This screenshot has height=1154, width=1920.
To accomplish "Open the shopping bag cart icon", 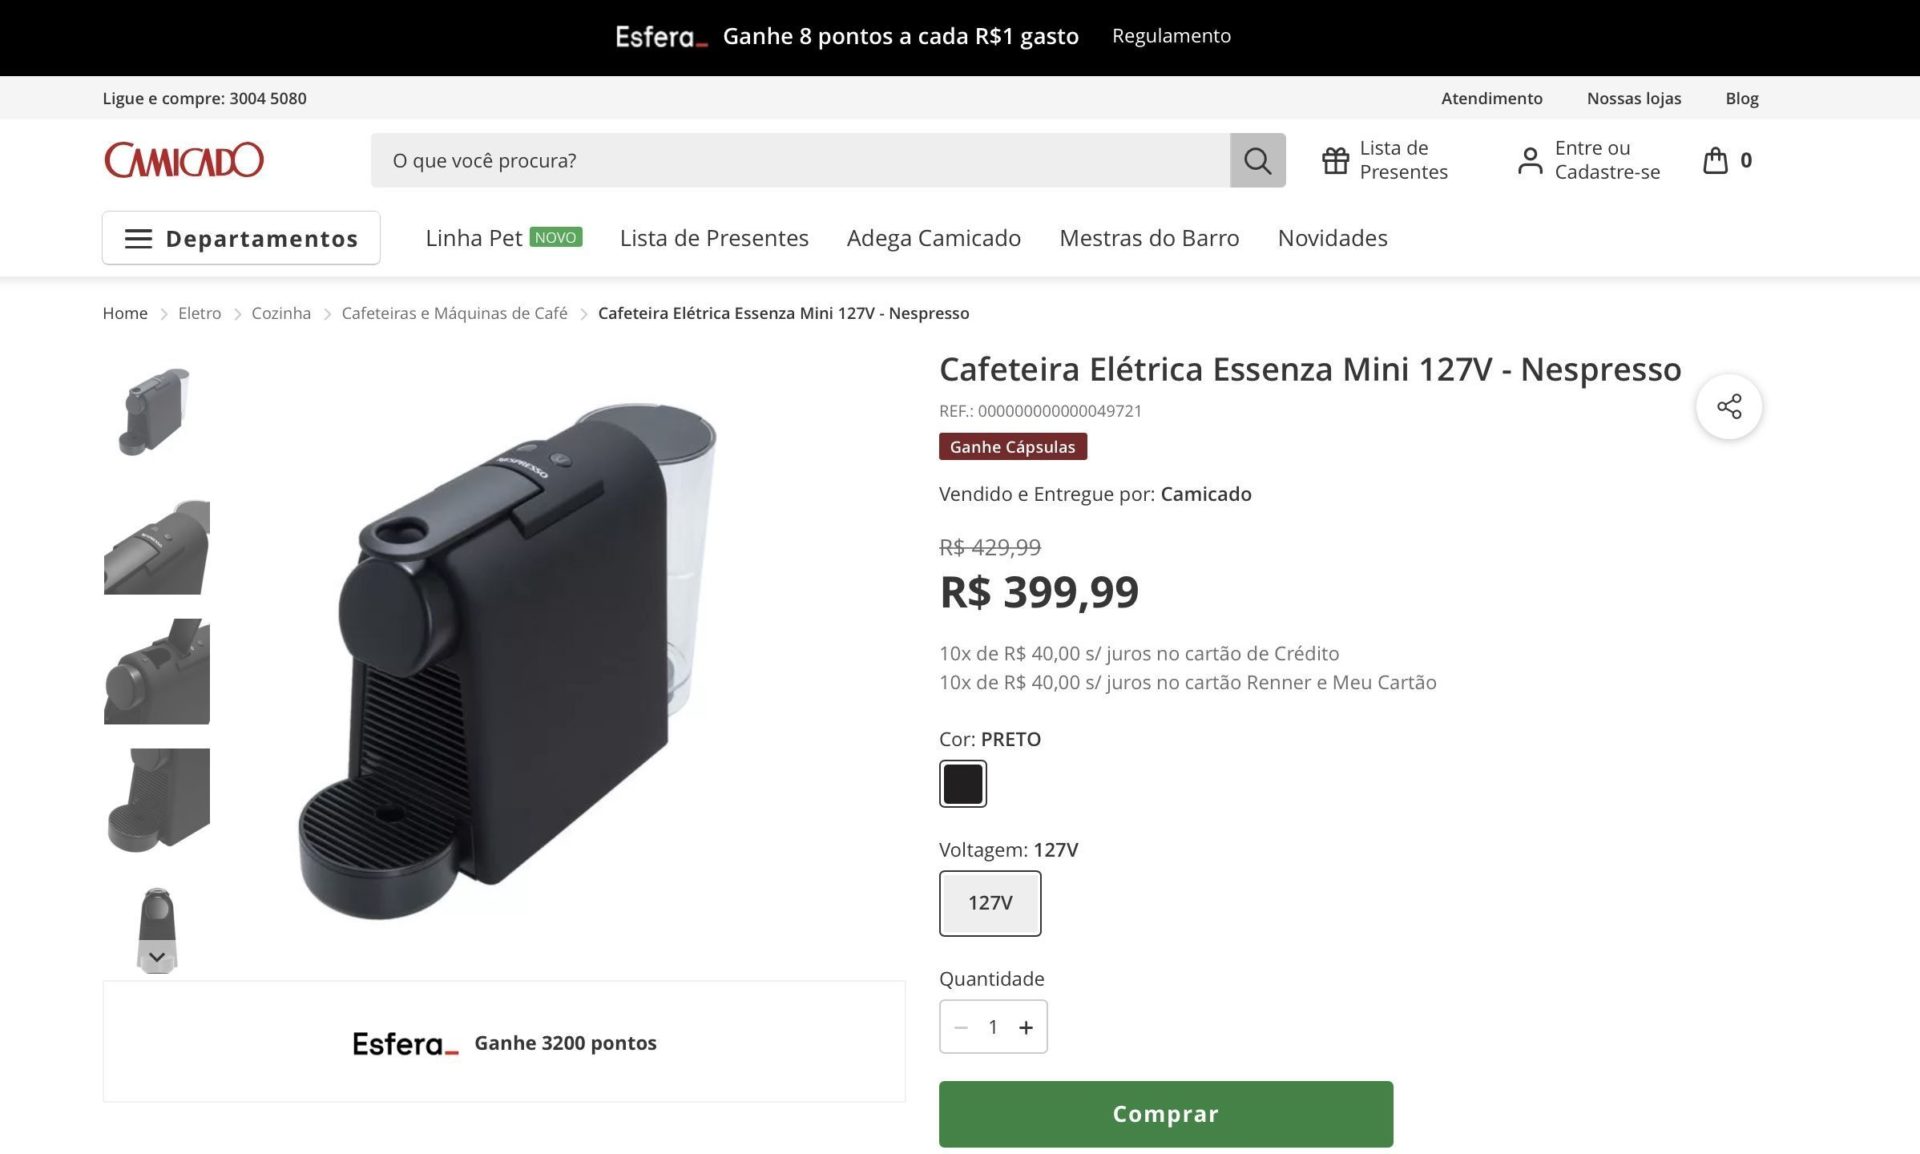I will click(1715, 160).
